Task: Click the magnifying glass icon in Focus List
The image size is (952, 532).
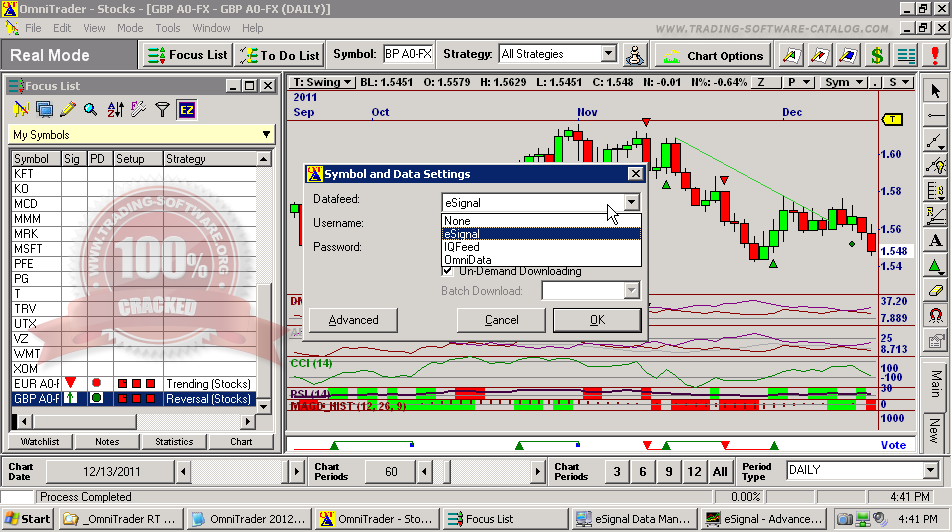Action: pyautogui.click(x=91, y=109)
